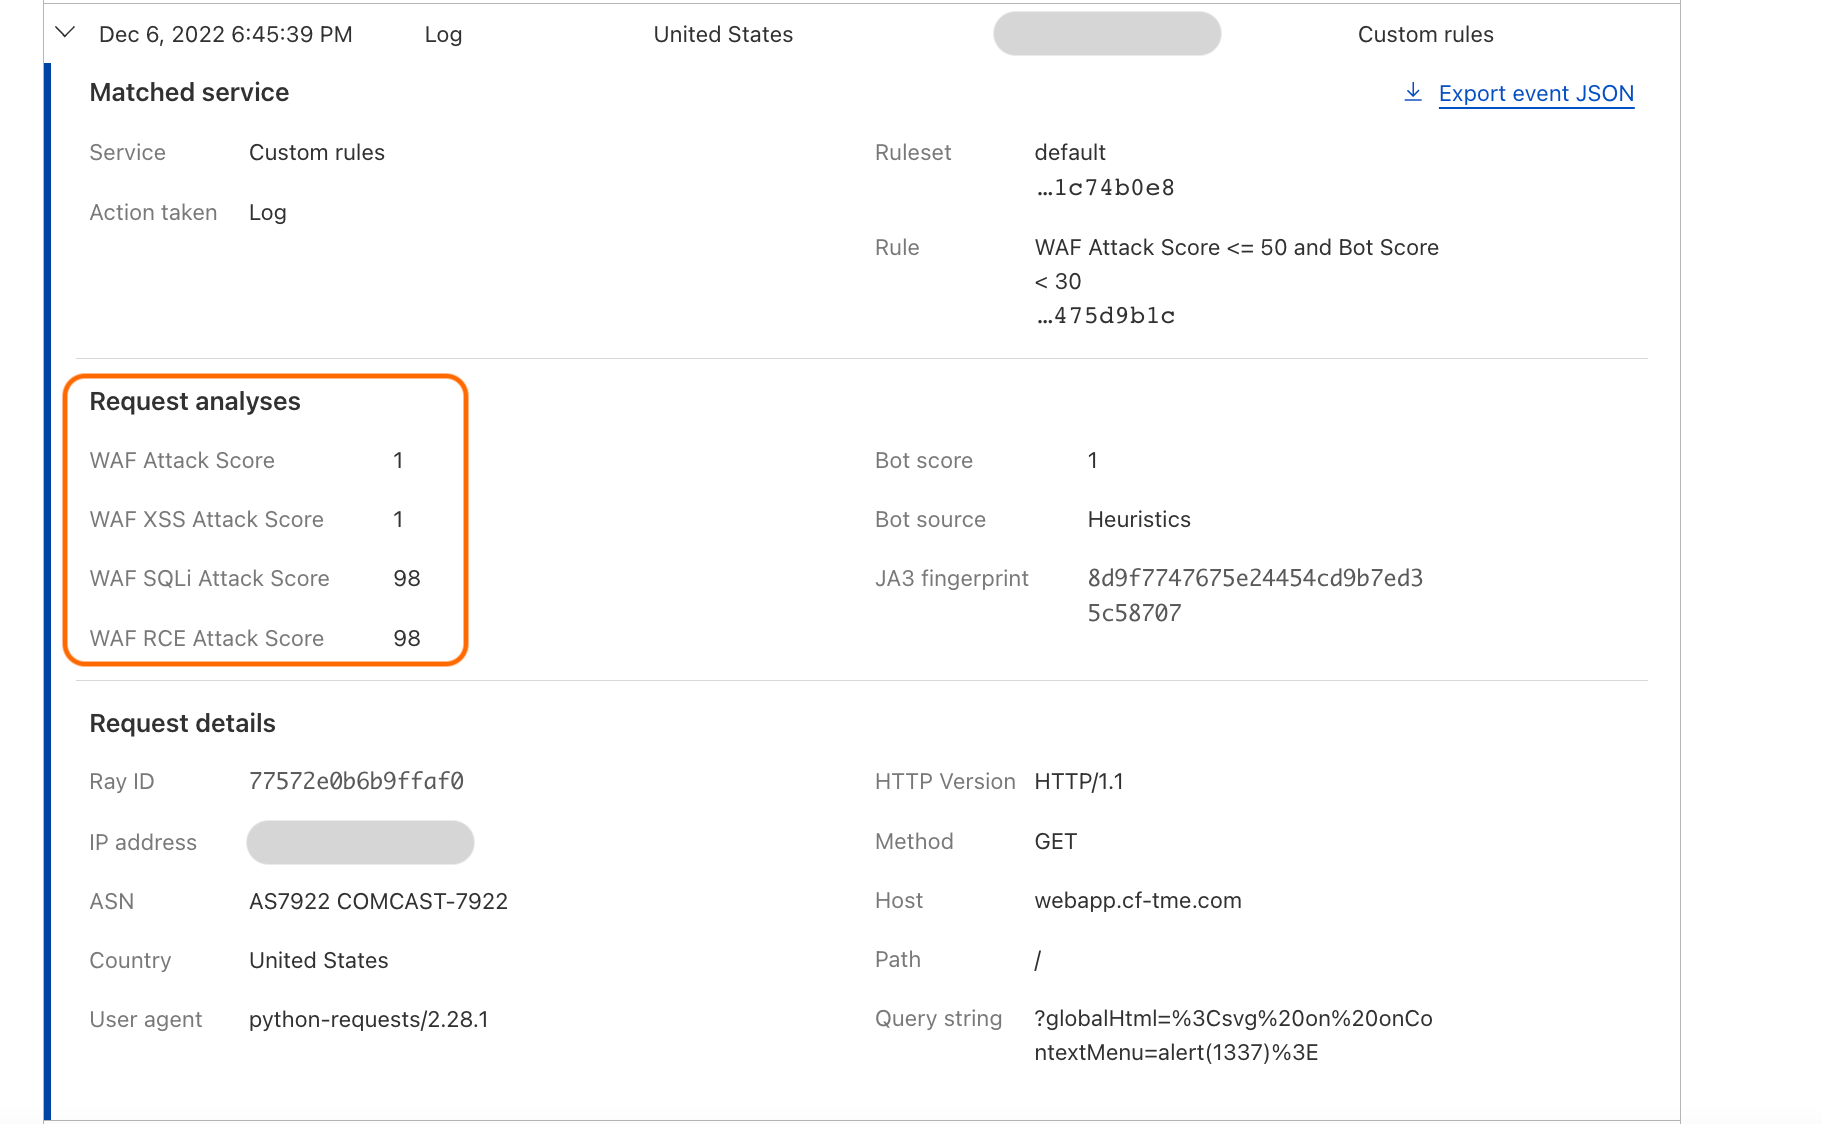
Task: Click the WAF SQLi Attack Score value 98
Action: click(407, 578)
